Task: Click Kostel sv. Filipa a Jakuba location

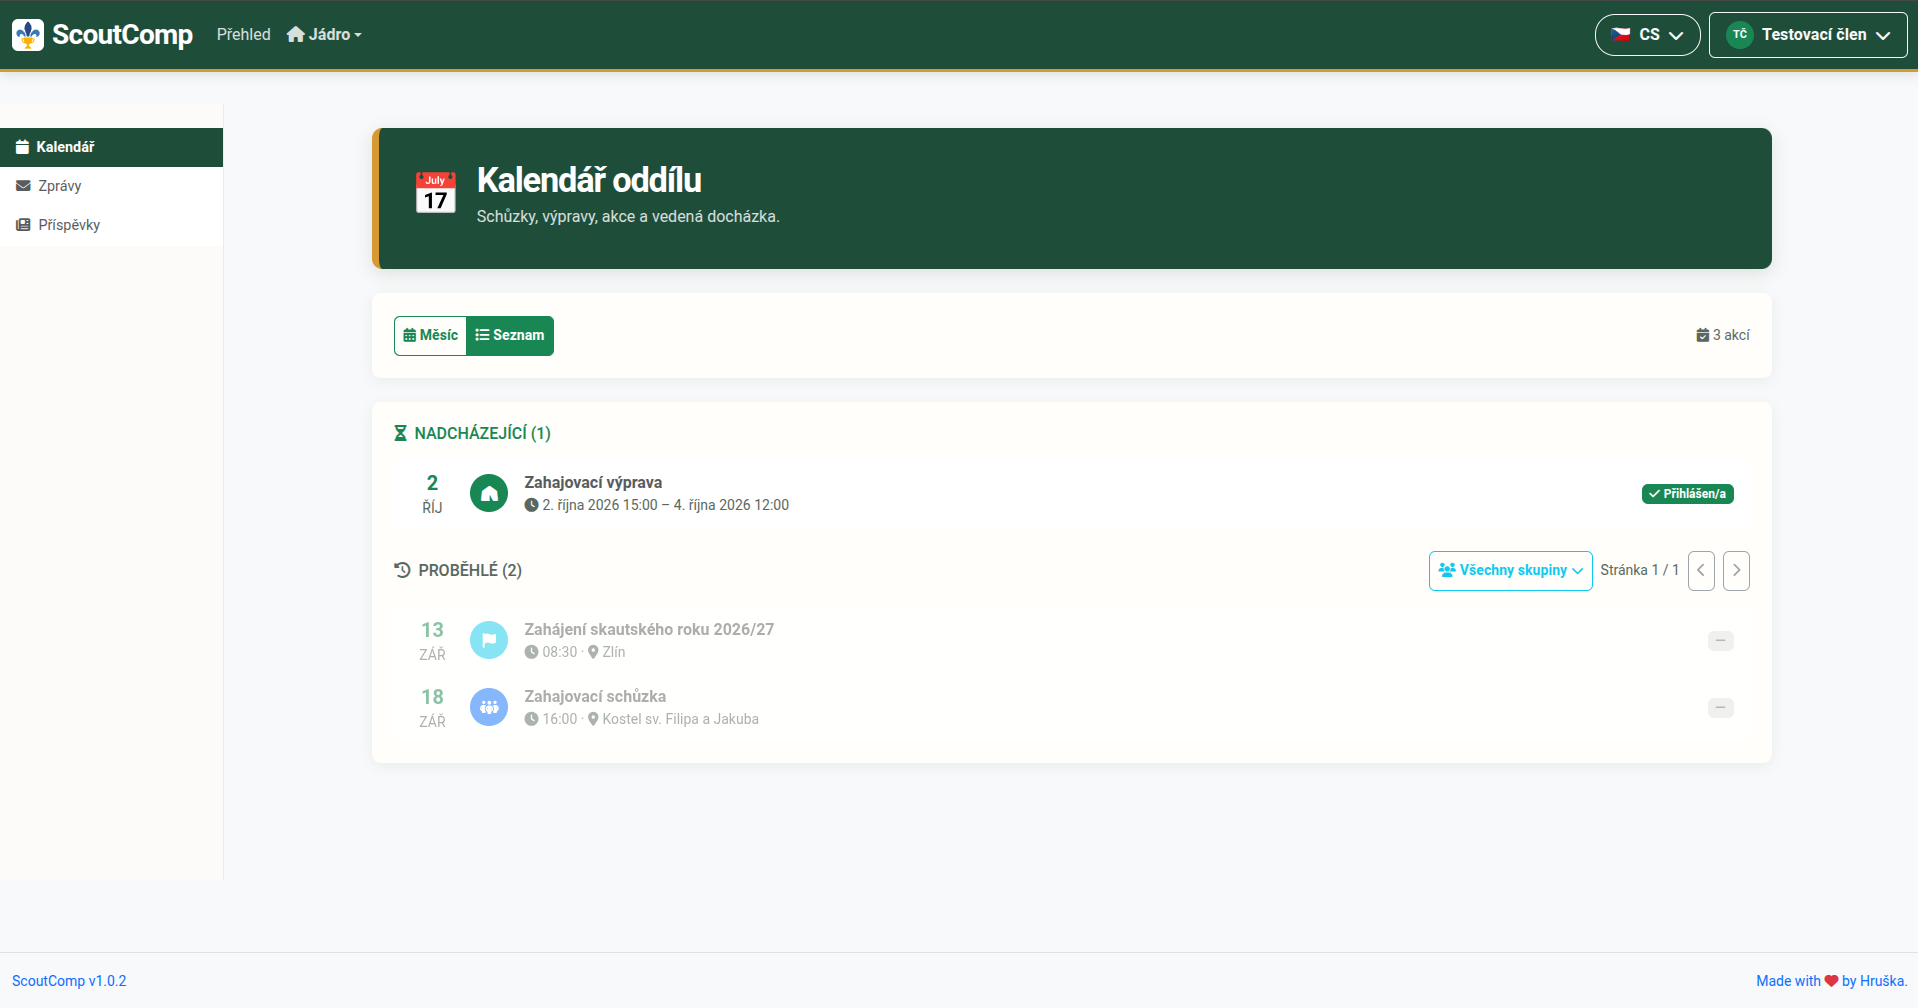Action: click(680, 719)
